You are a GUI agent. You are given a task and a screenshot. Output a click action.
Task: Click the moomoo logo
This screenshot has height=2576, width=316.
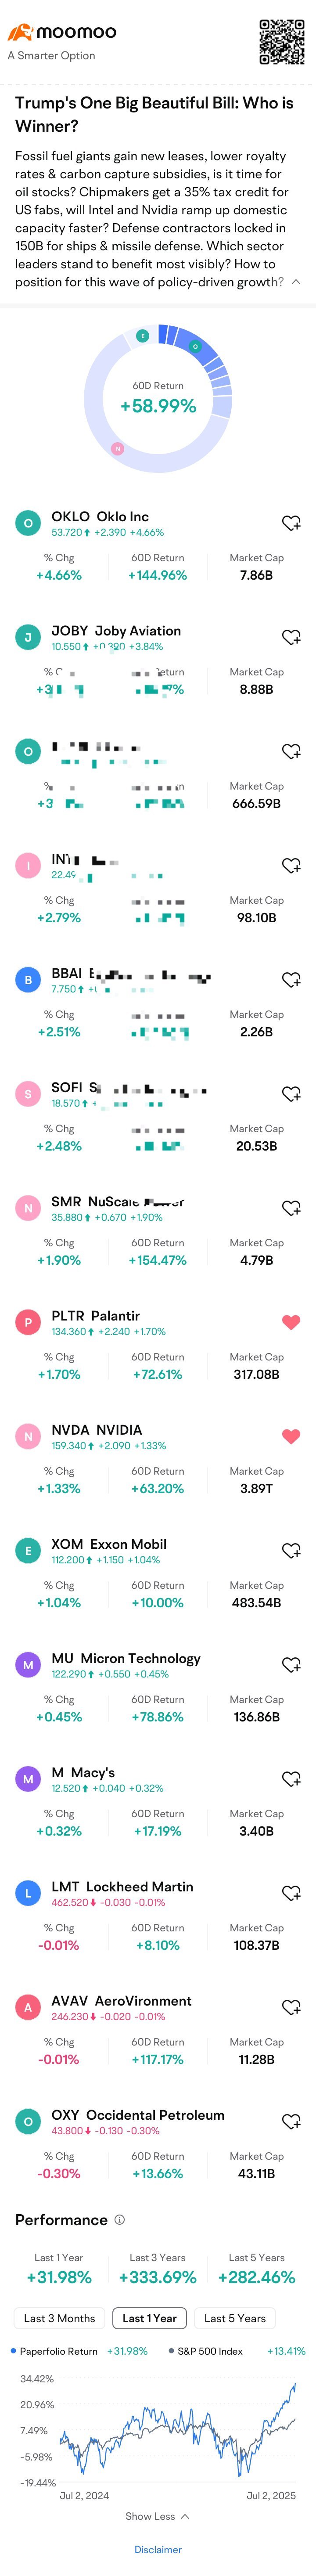point(62,33)
